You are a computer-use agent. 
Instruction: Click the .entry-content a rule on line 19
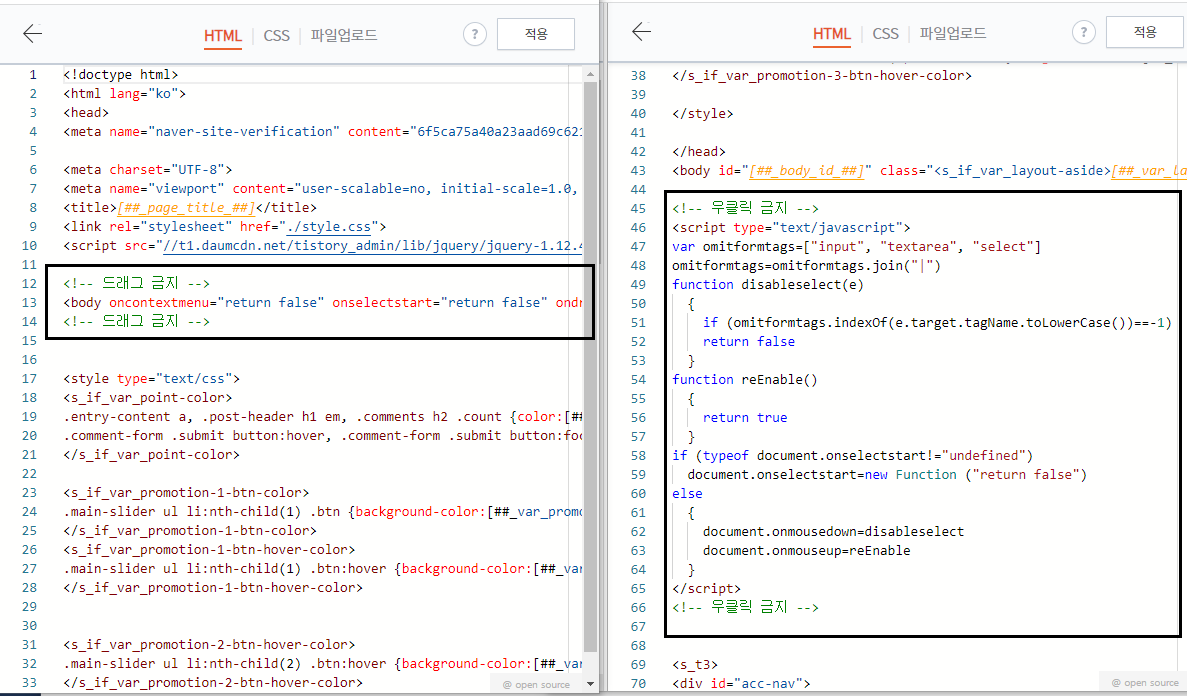(x=323, y=417)
